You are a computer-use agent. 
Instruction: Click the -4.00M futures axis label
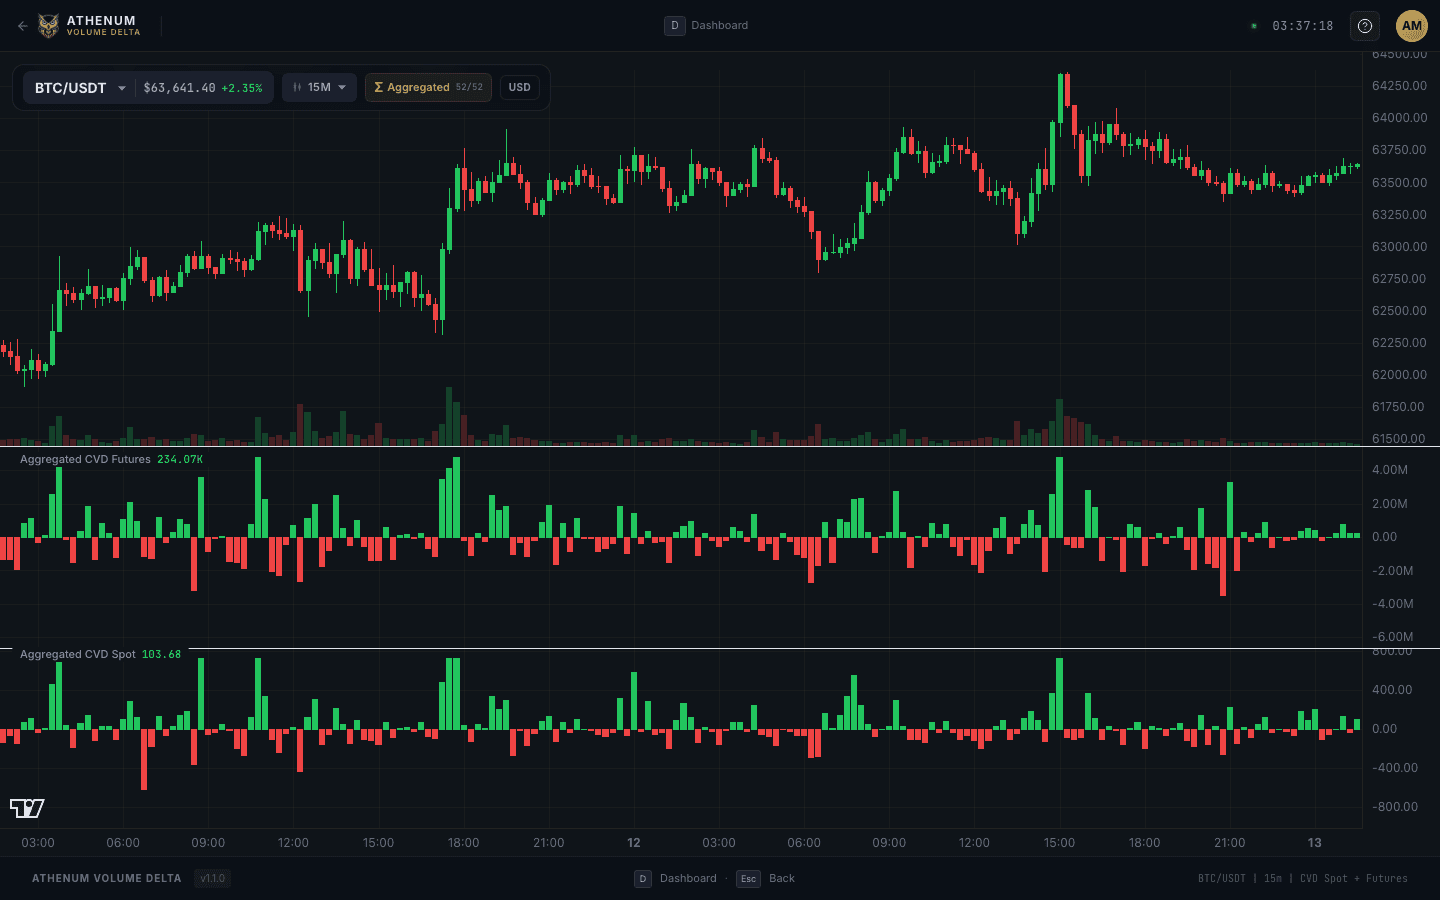pos(1392,604)
